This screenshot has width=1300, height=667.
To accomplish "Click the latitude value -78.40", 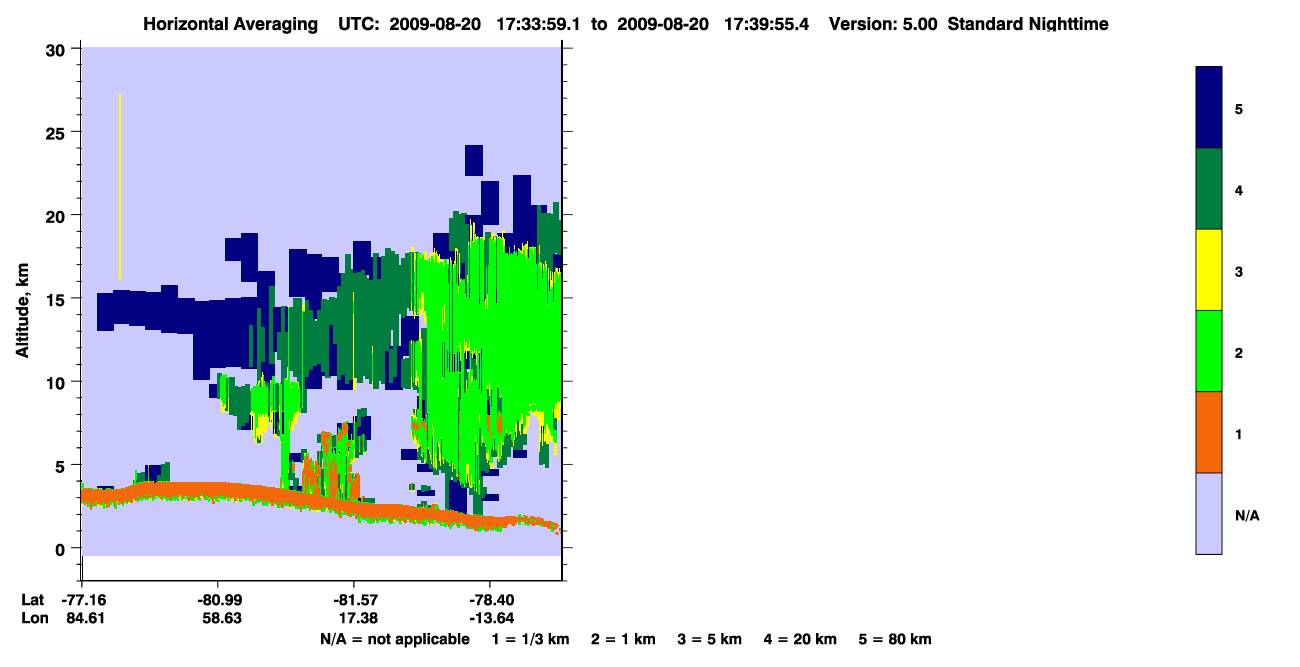I will pyautogui.click(x=490, y=600).
